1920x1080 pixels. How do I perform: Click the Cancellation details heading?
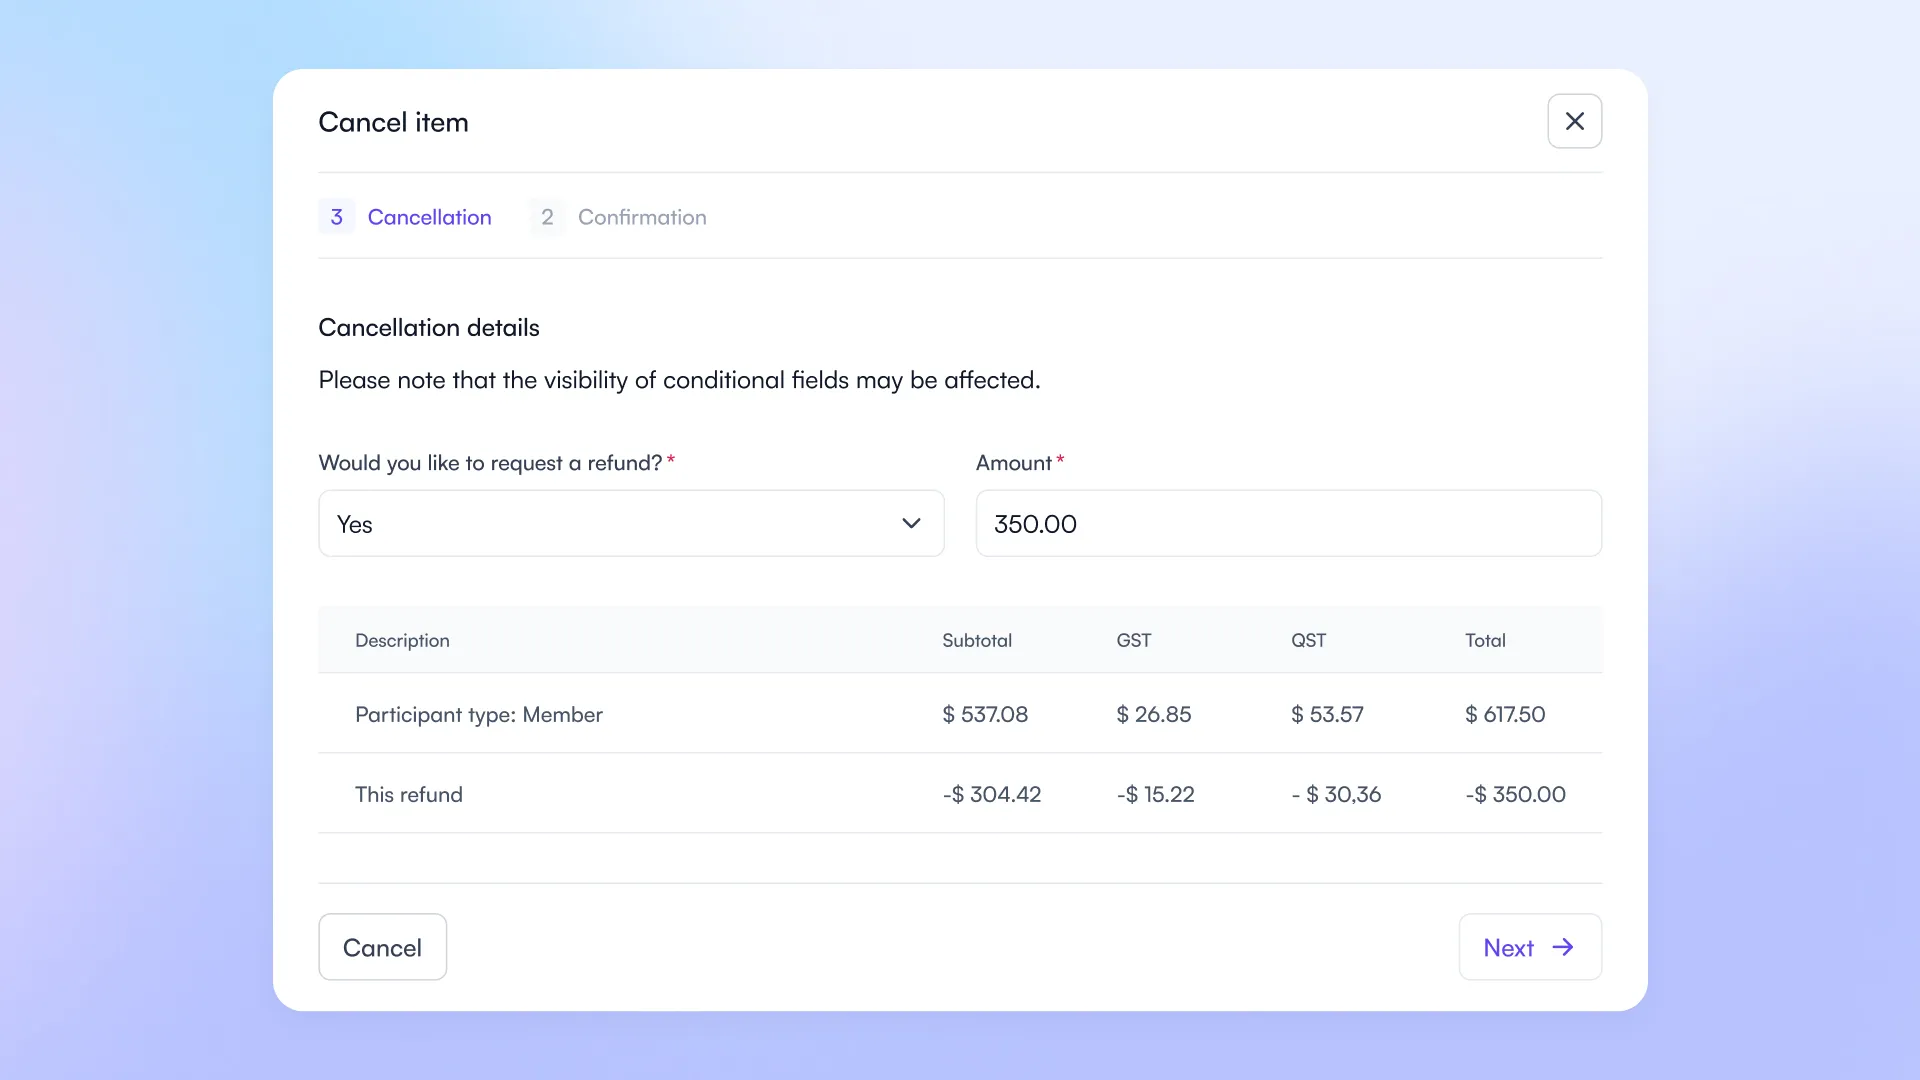(x=429, y=327)
